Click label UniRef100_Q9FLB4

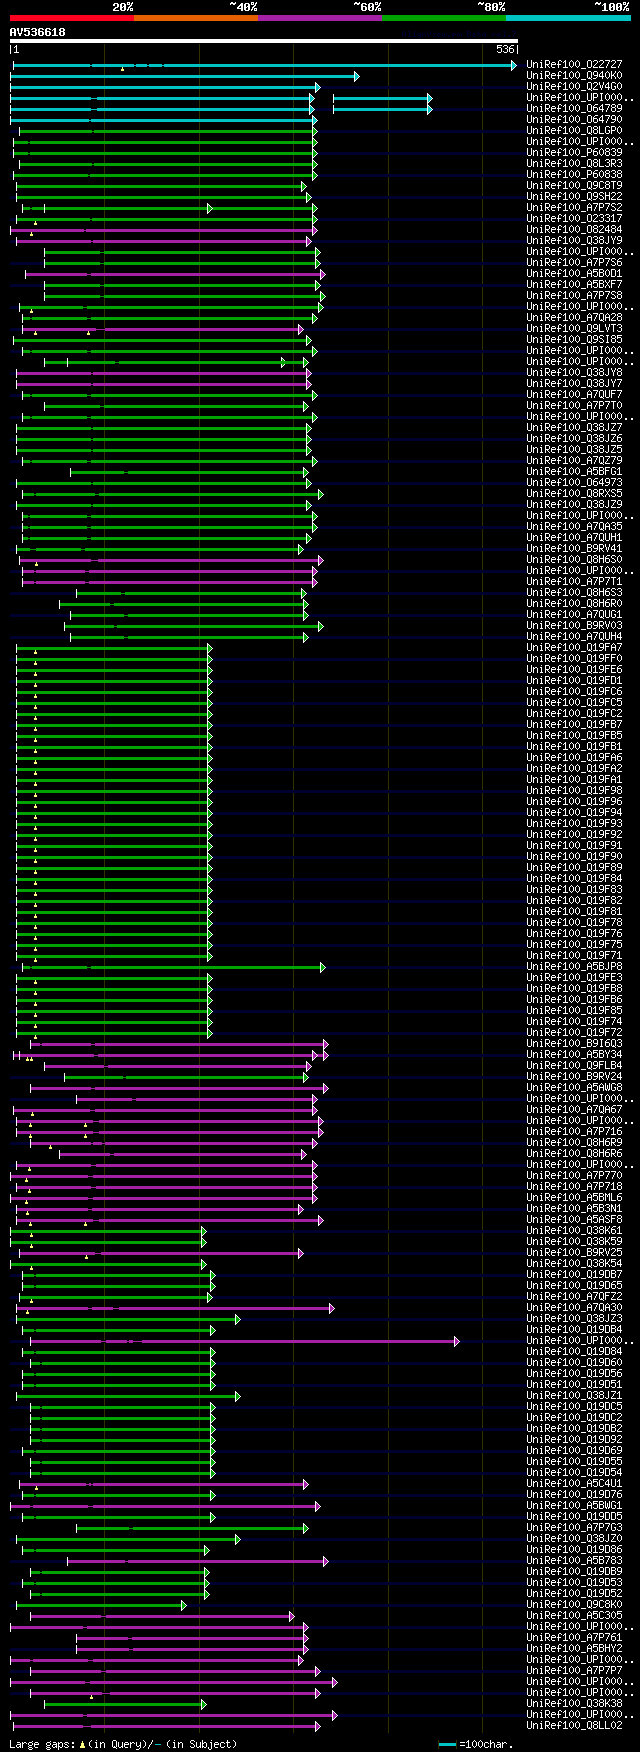tap(574, 1066)
